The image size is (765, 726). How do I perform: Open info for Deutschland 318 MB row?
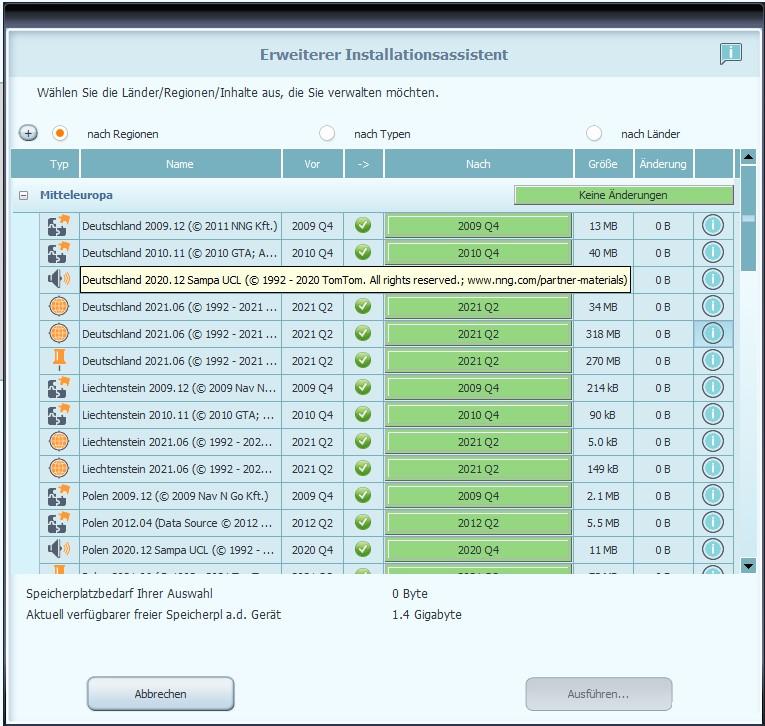712,334
